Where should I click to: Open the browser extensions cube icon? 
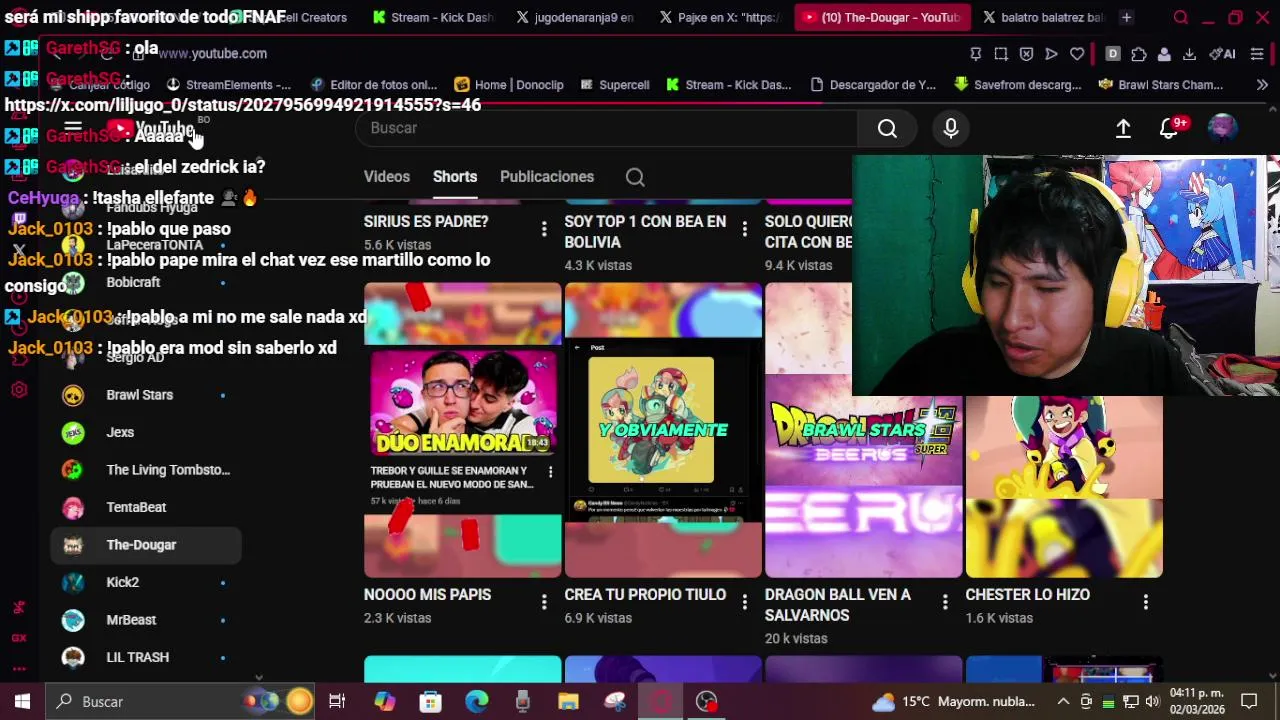[1138, 54]
